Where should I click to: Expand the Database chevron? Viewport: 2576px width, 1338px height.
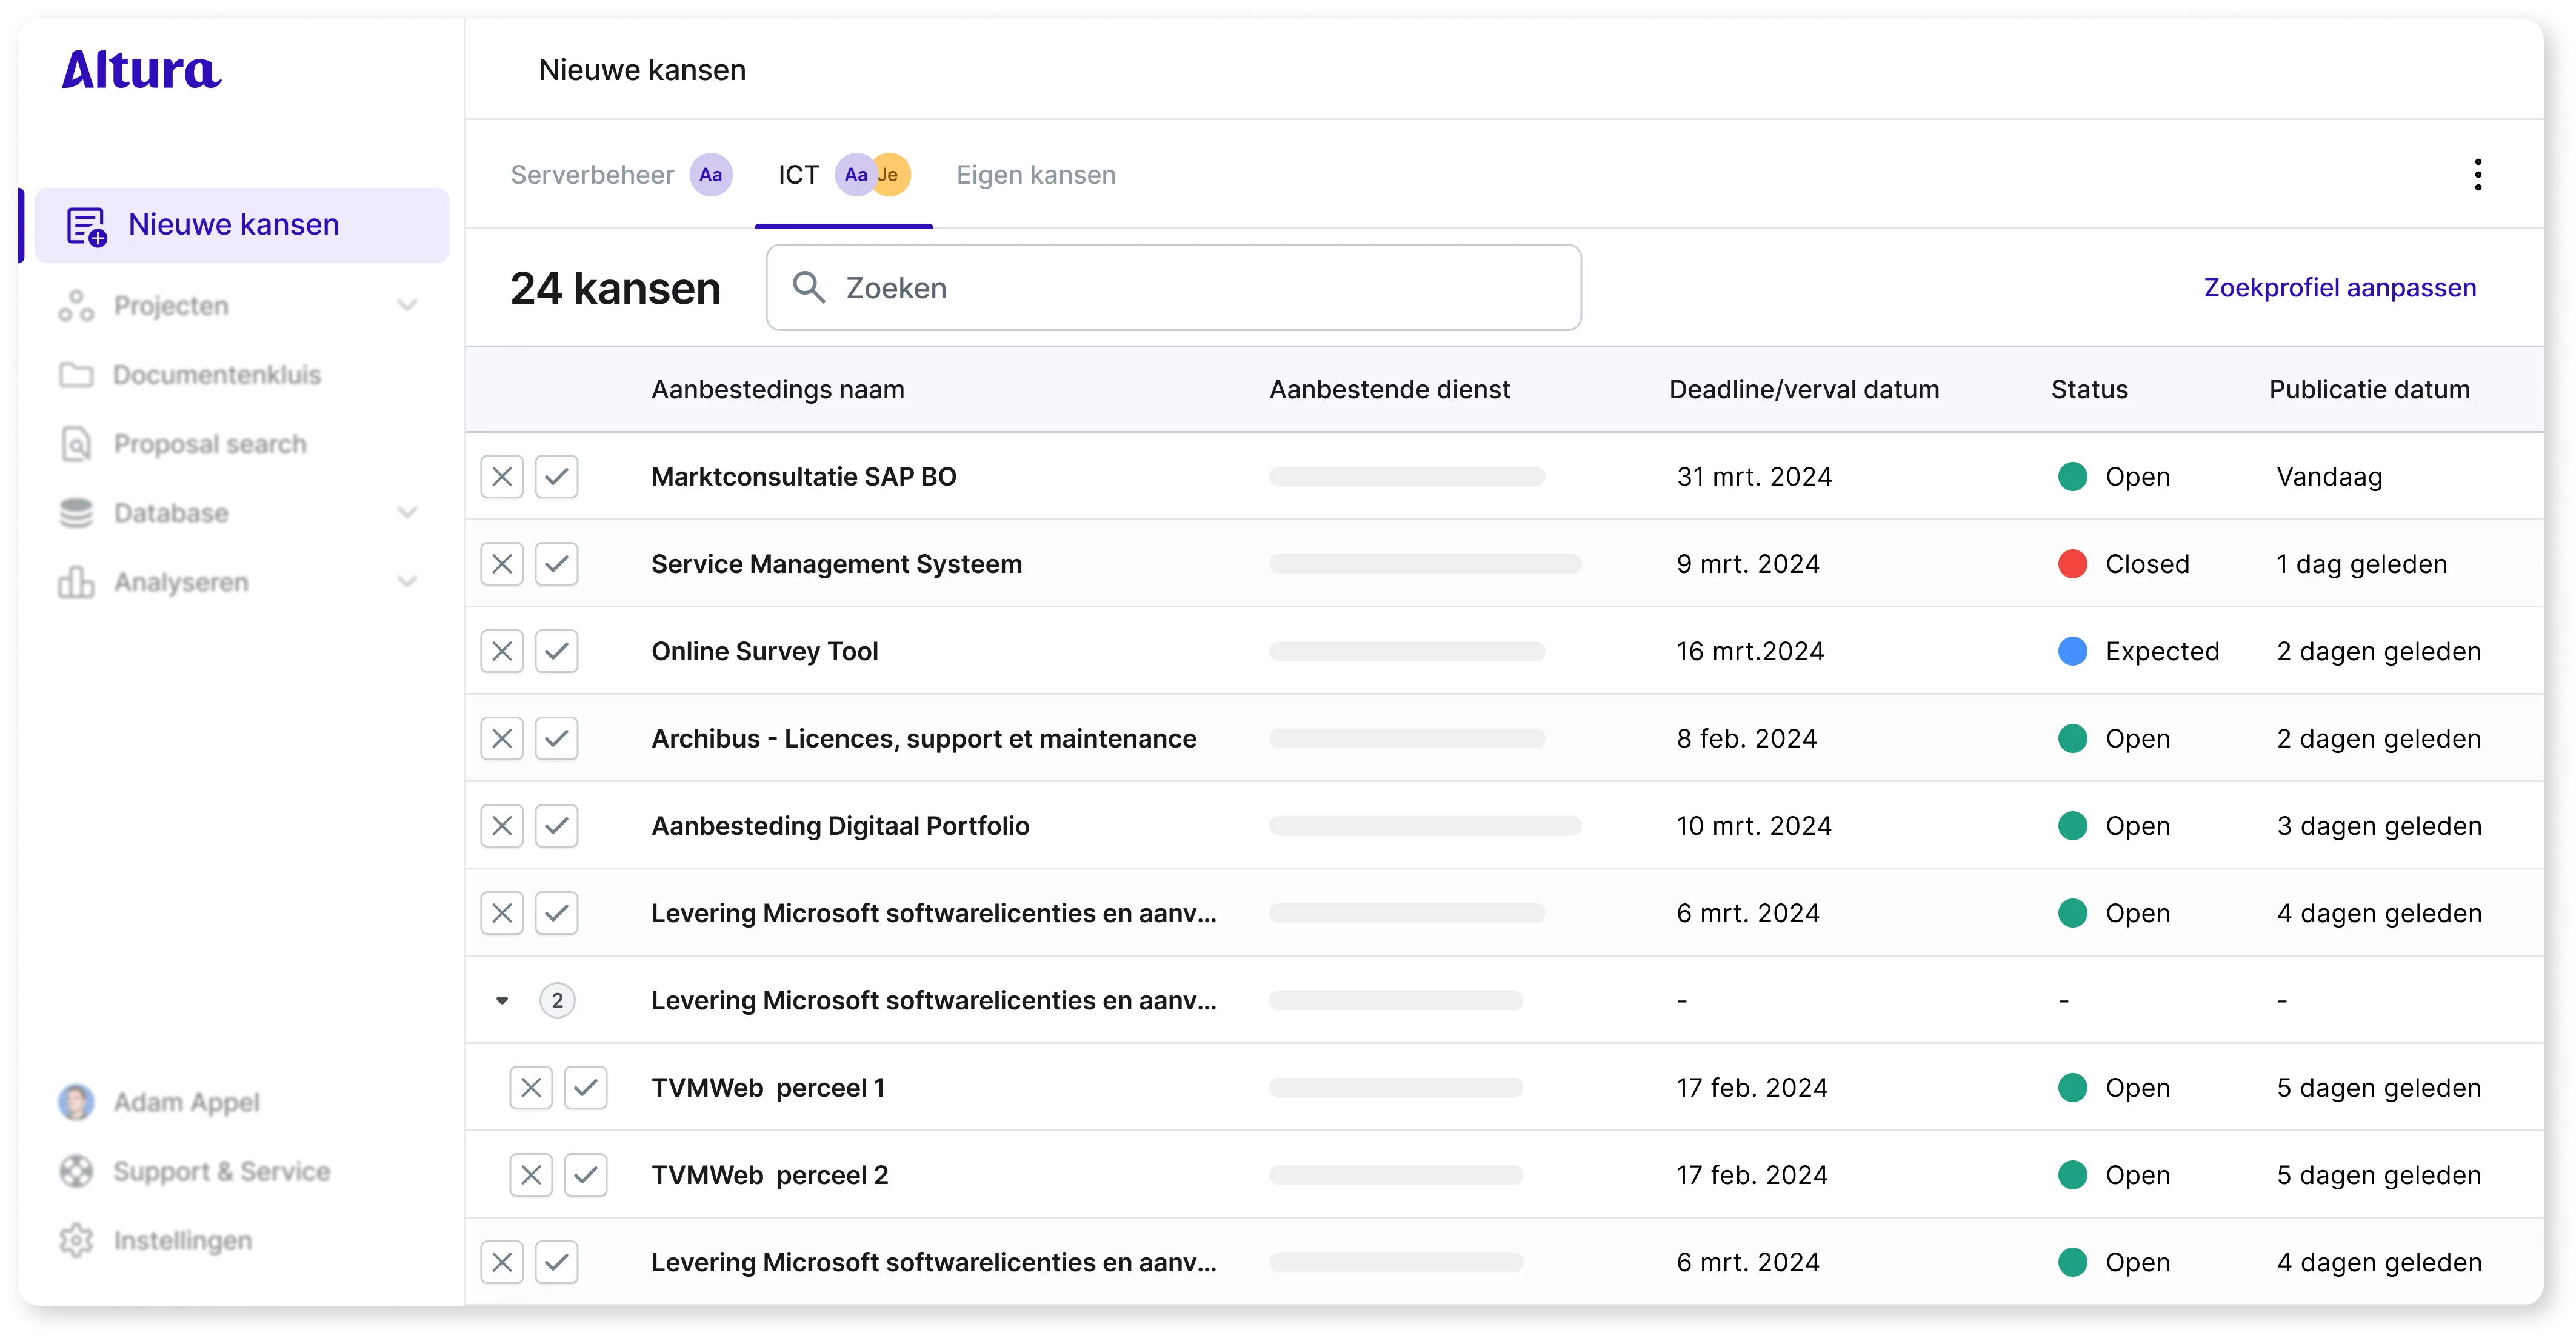tap(407, 513)
